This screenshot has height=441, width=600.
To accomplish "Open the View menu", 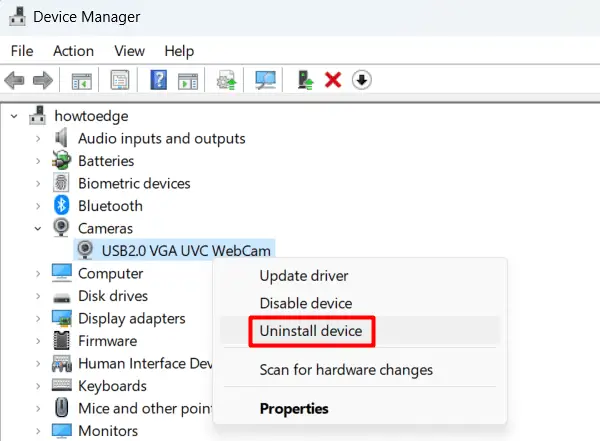I will pyautogui.click(x=129, y=51).
